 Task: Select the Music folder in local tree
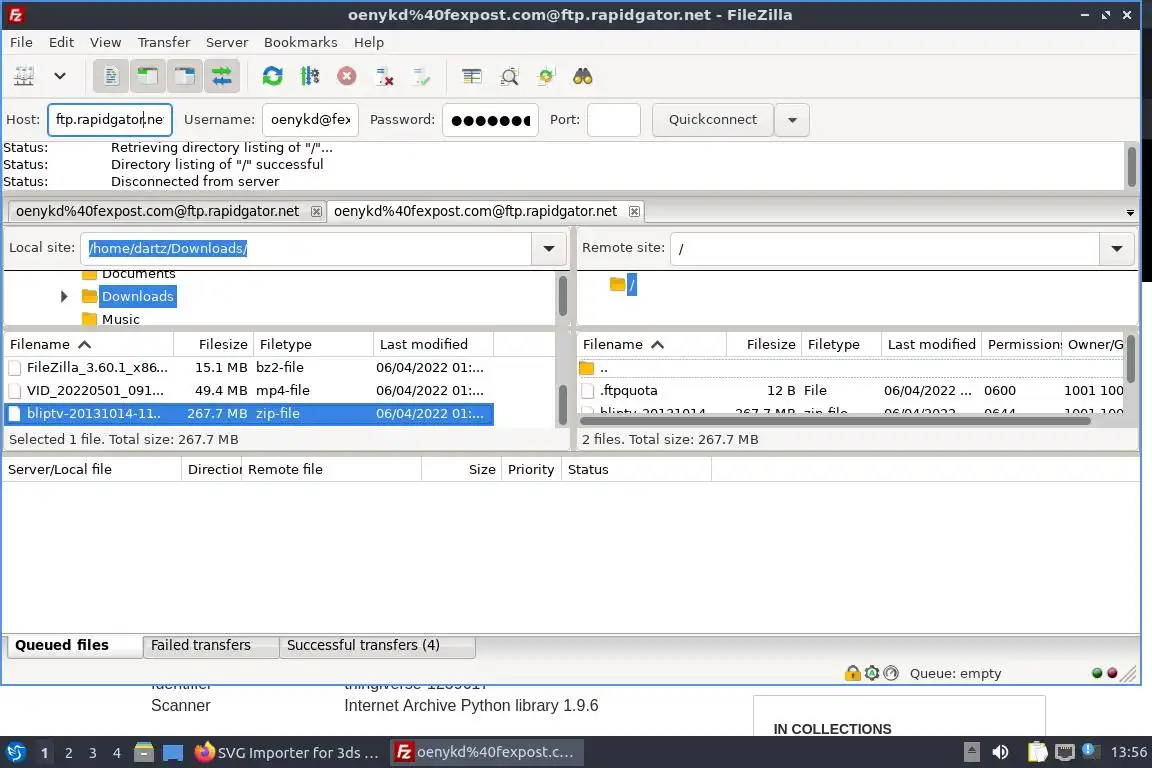[x=120, y=319]
